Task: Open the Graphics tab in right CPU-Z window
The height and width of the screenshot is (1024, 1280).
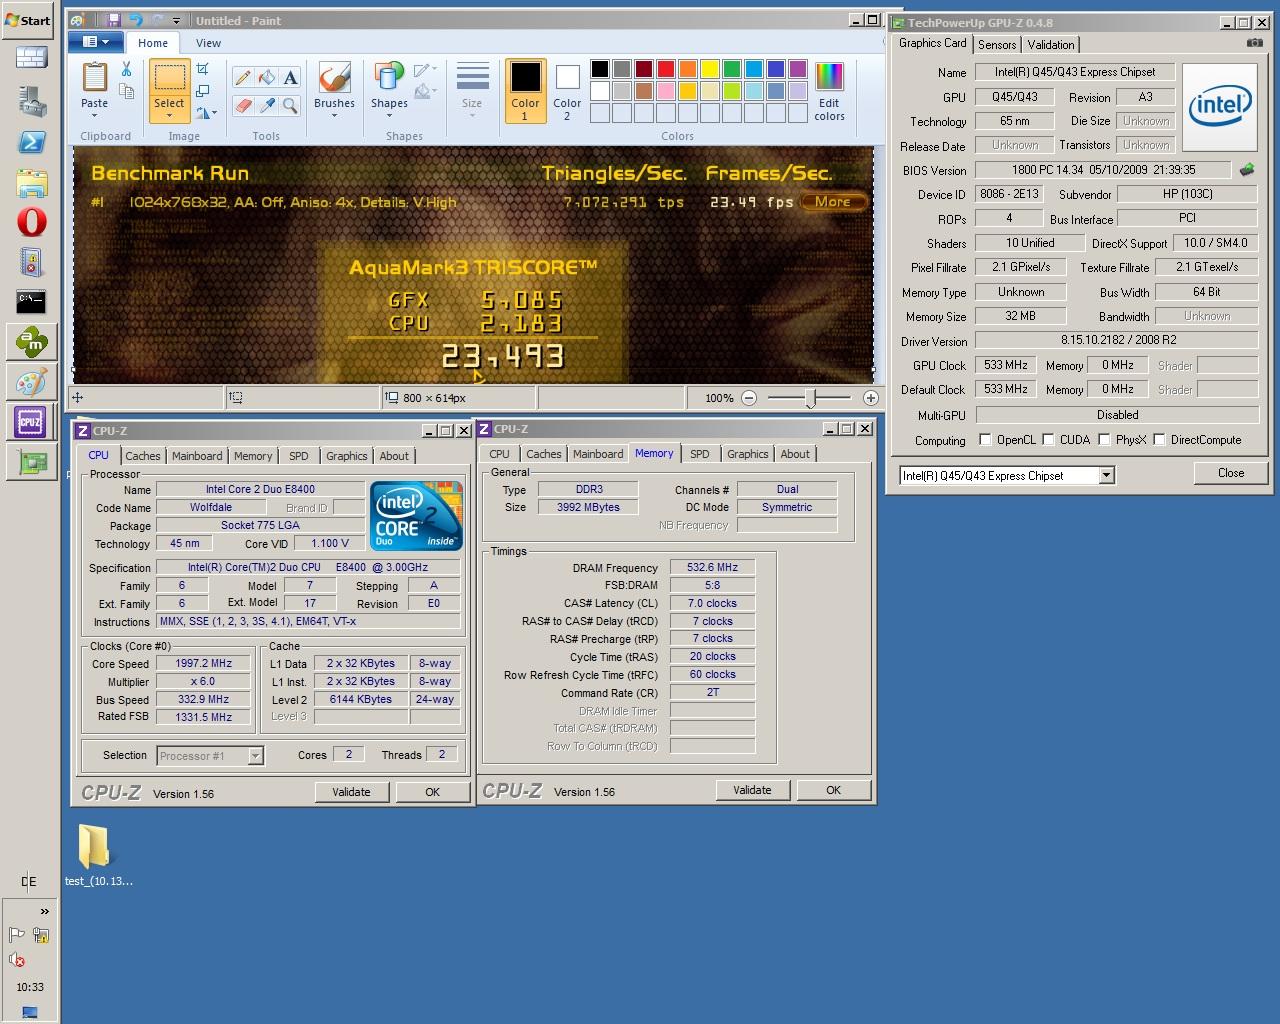Action: coord(748,454)
